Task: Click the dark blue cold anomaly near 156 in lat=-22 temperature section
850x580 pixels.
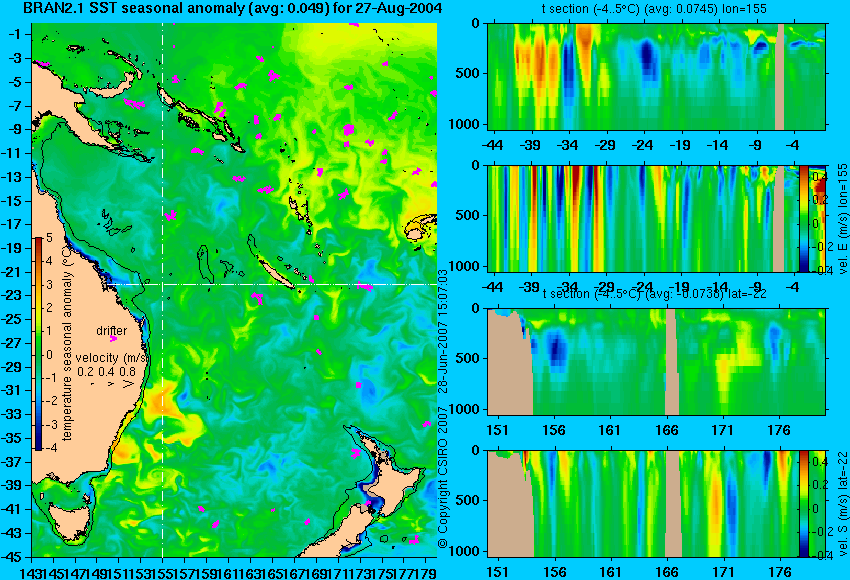Action: pos(555,347)
